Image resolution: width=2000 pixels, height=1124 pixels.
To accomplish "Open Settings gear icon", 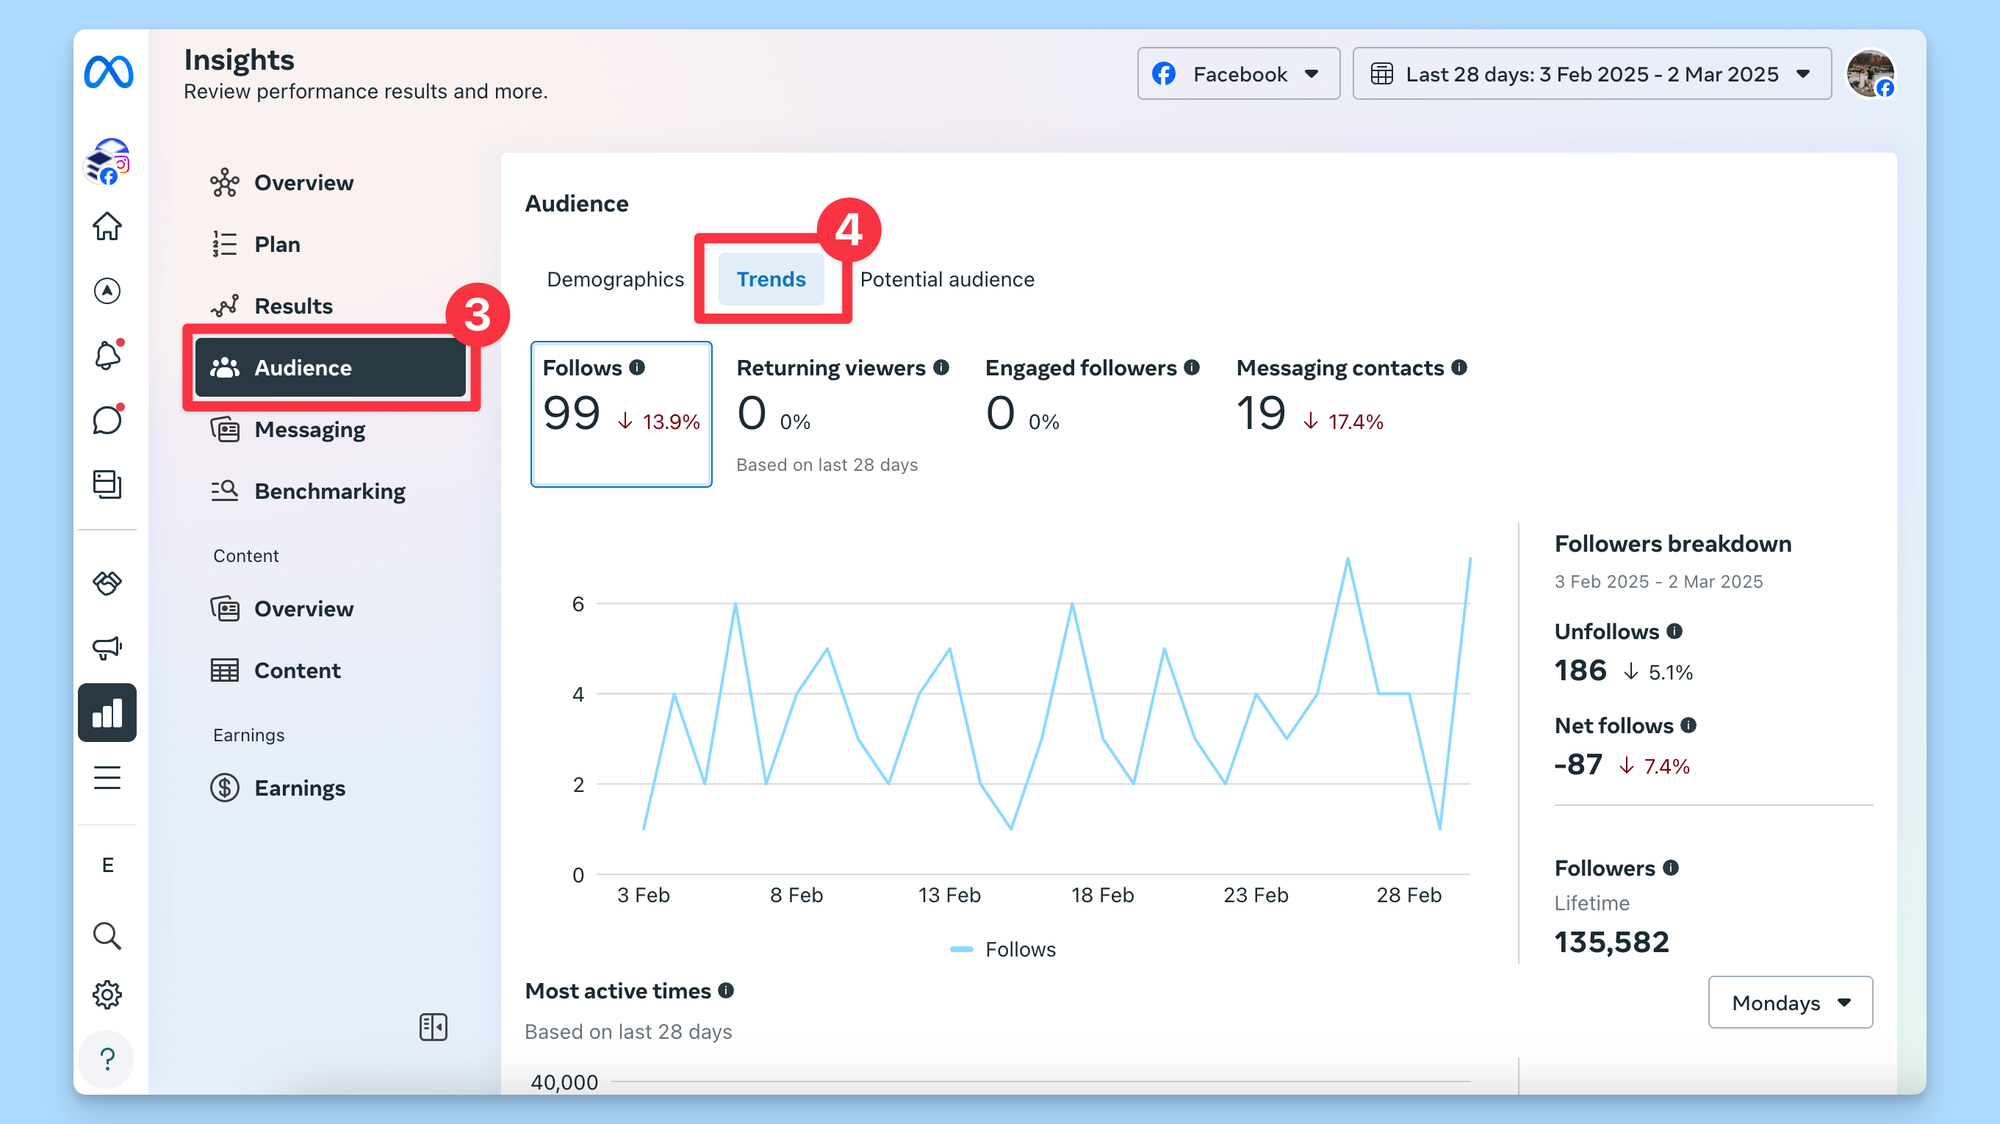I will click(107, 994).
